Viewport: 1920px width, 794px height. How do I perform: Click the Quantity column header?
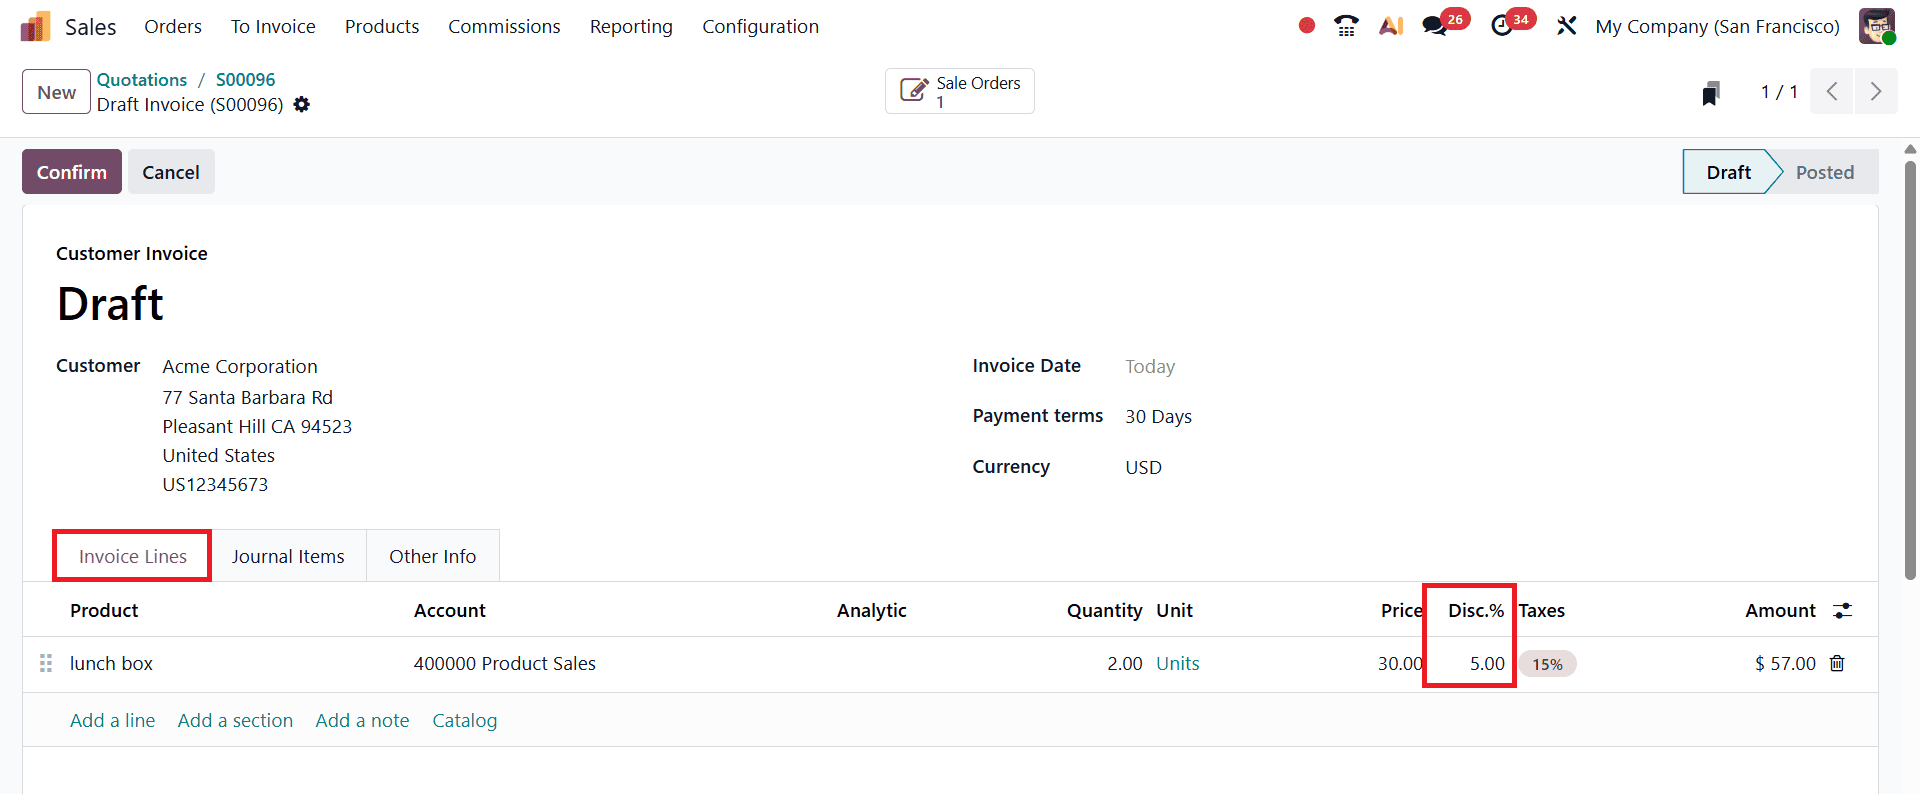pyautogui.click(x=1104, y=610)
